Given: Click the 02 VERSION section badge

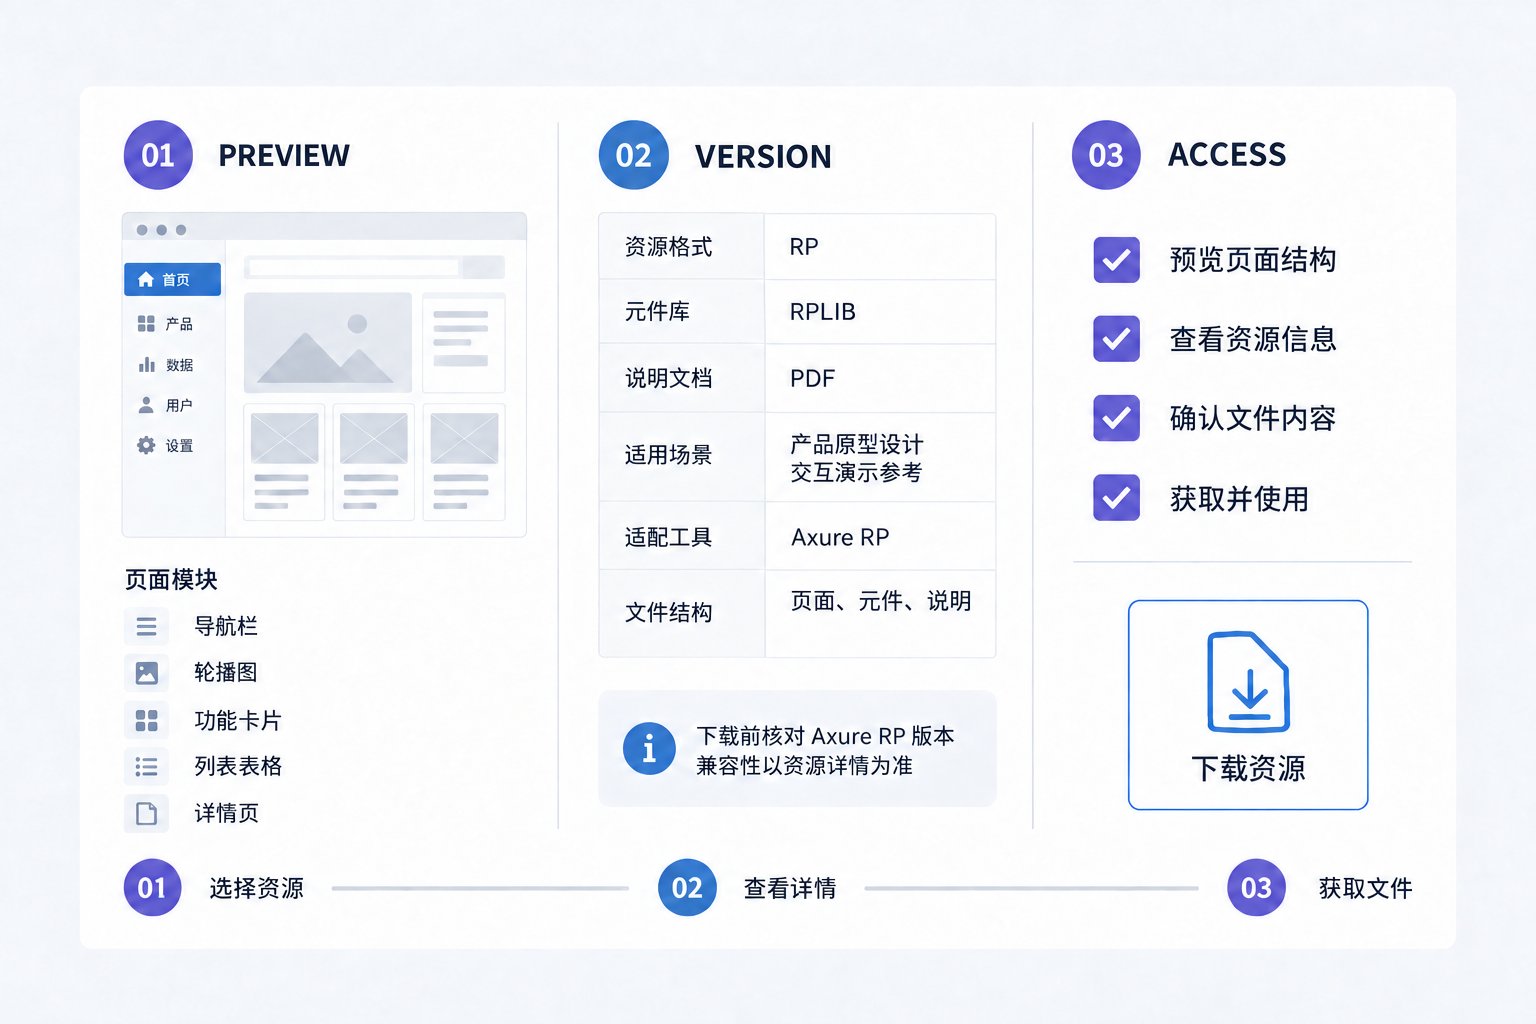Looking at the screenshot, I should click(x=634, y=155).
